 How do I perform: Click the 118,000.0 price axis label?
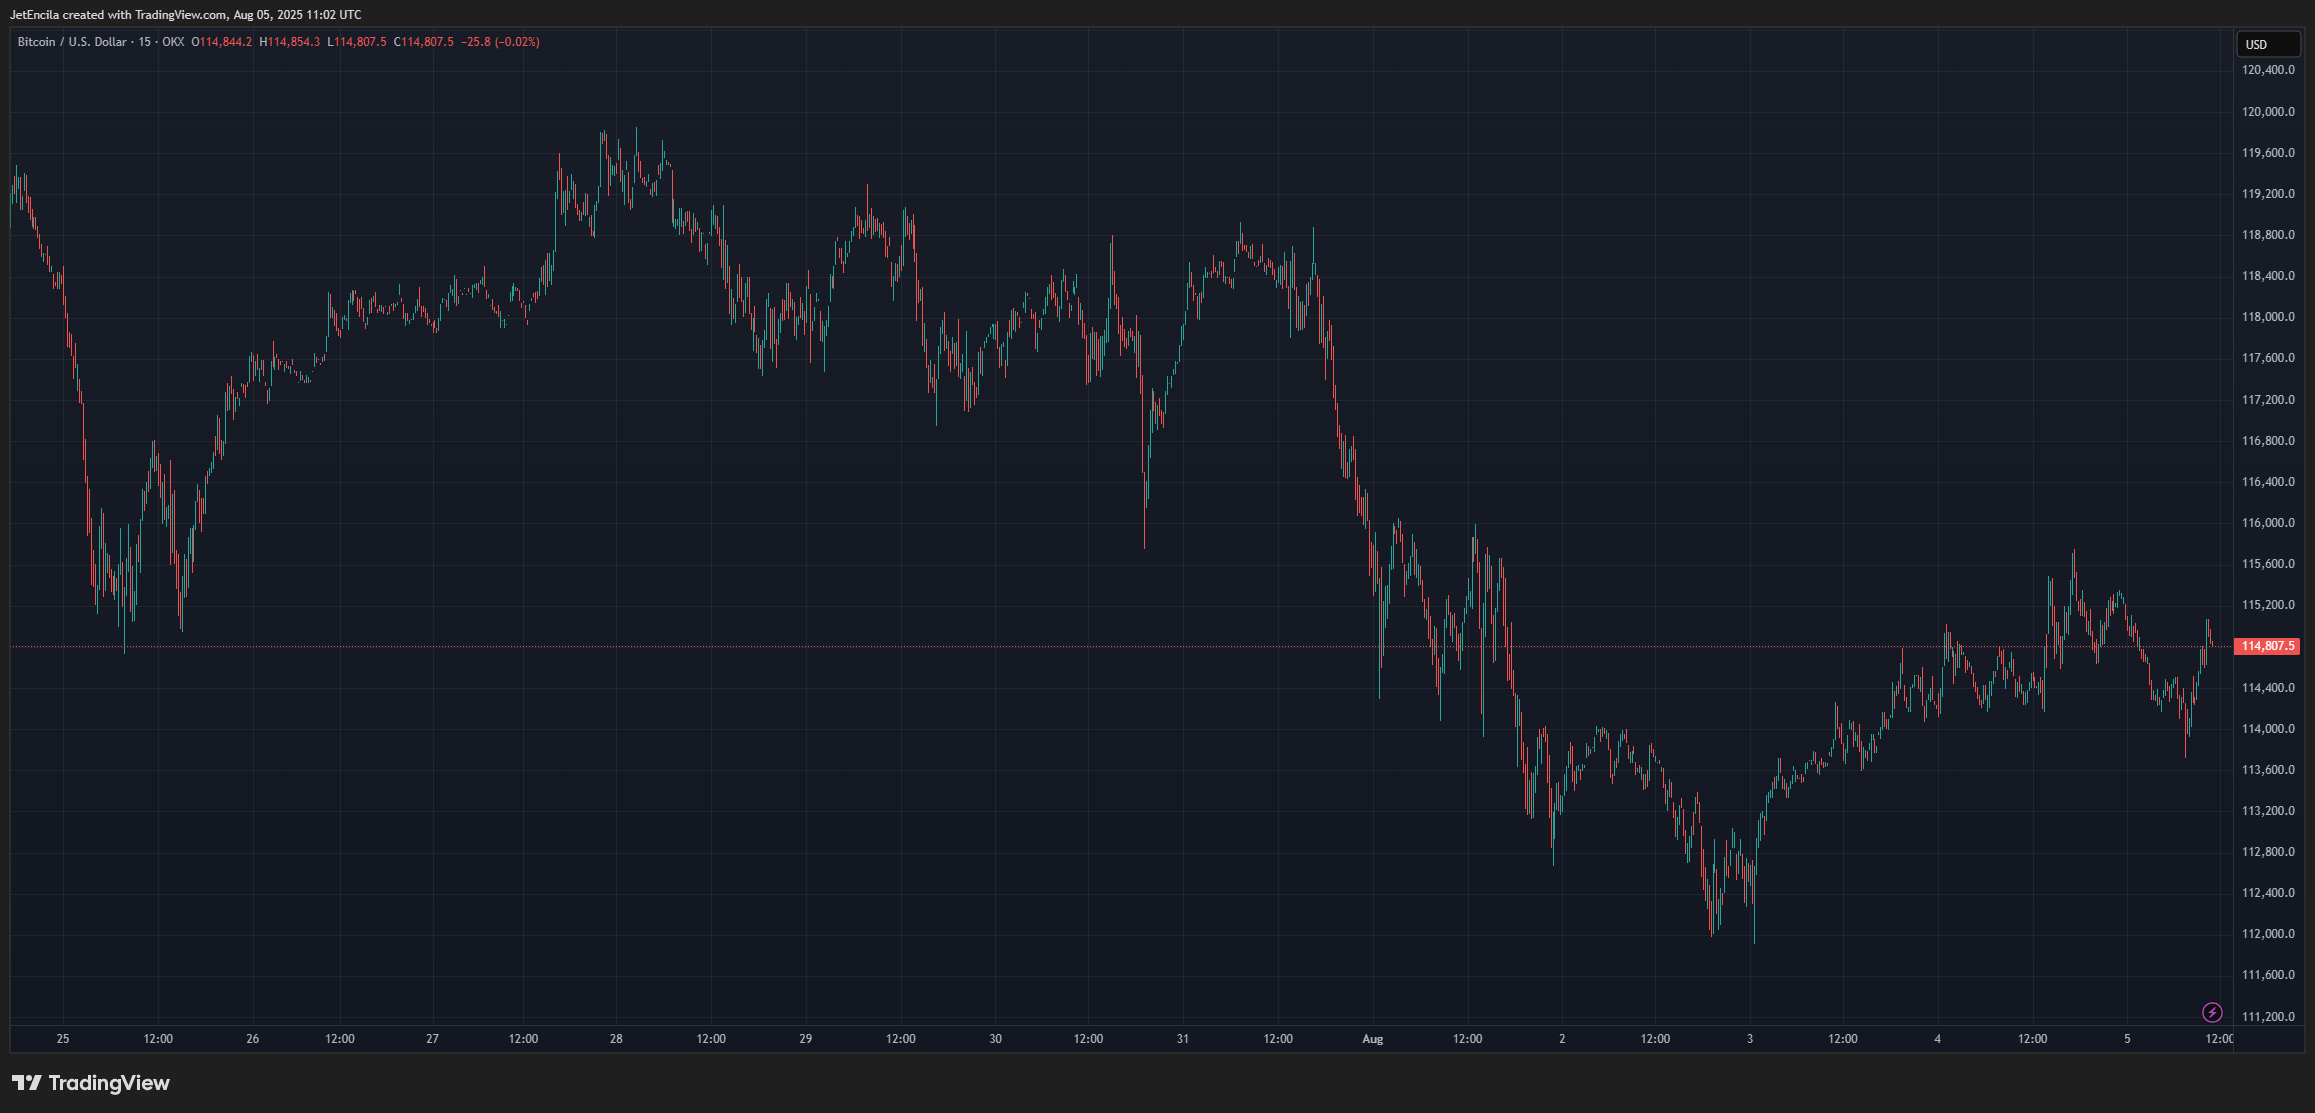click(2268, 317)
